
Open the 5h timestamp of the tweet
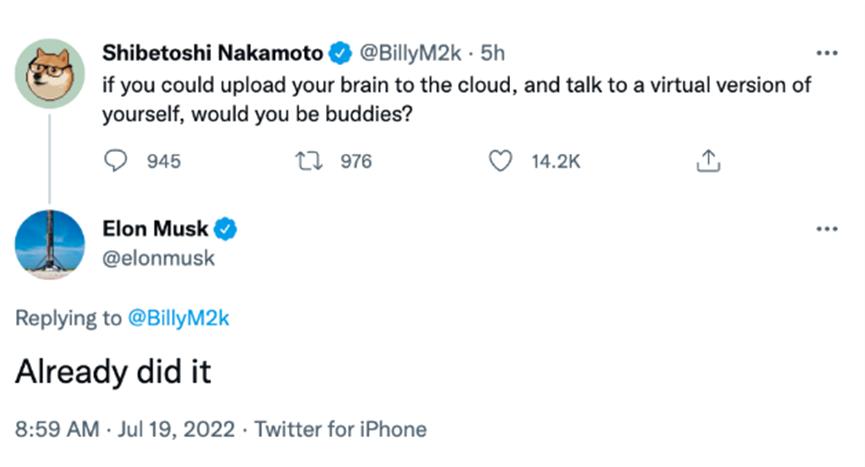click(x=493, y=53)
